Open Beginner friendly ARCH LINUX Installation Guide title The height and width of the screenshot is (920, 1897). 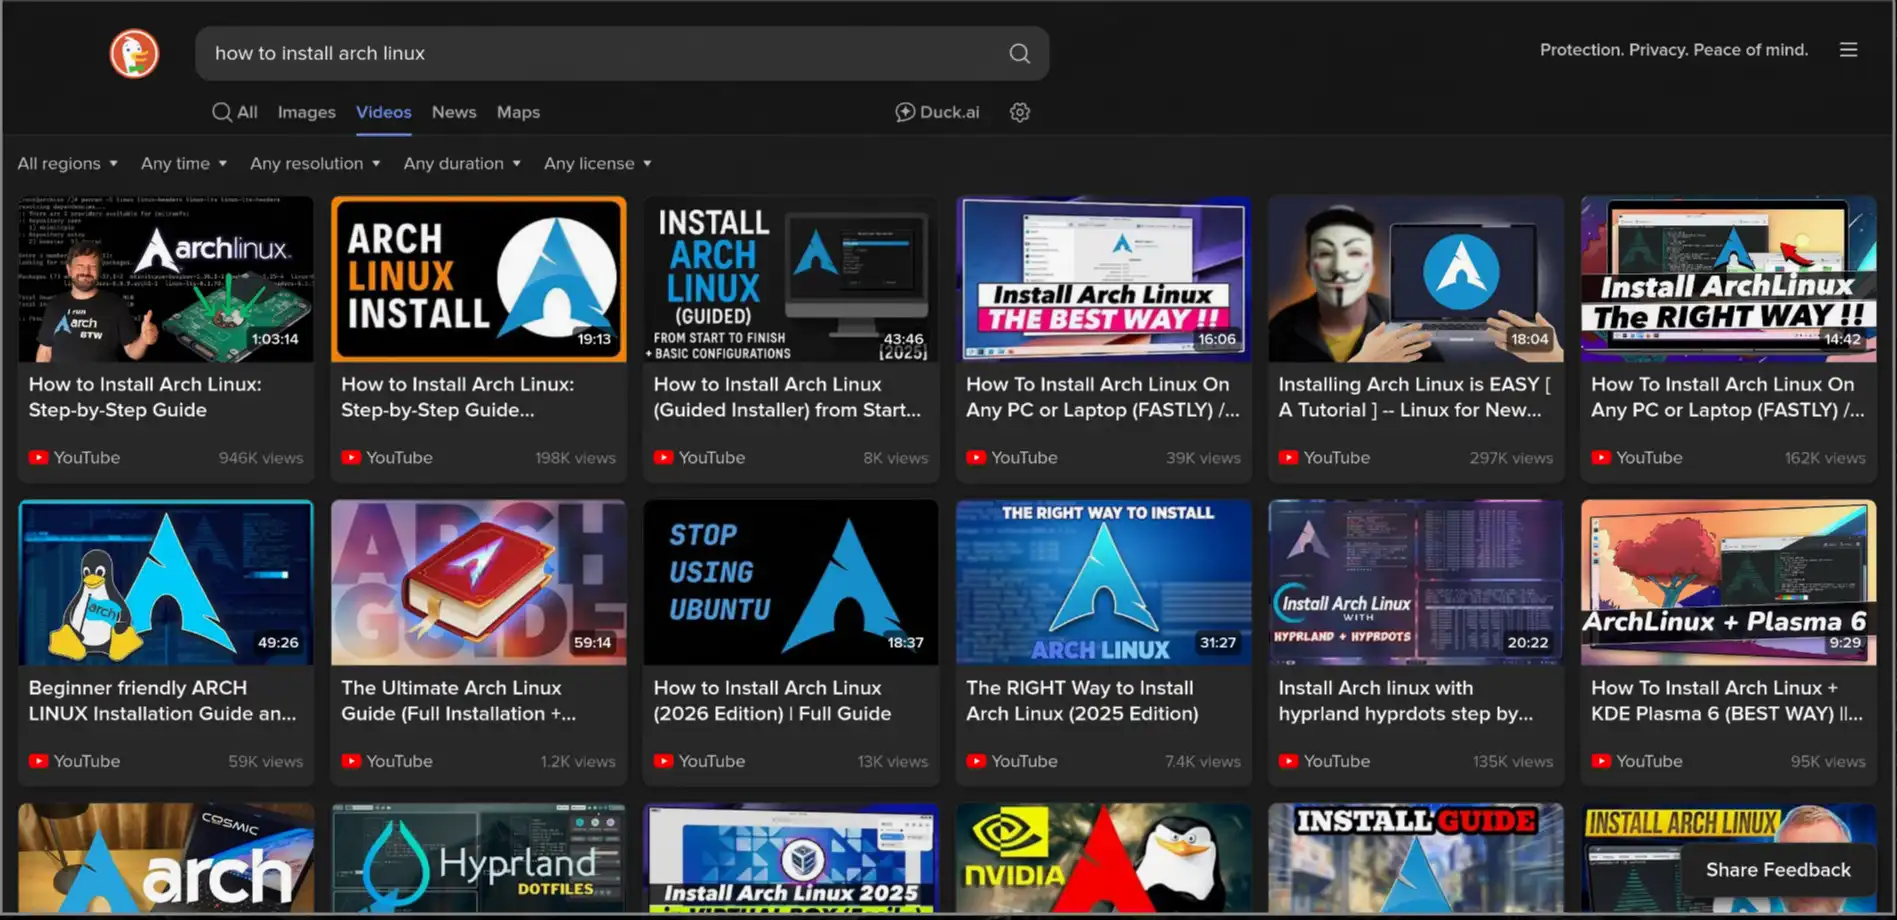(163, 701)
